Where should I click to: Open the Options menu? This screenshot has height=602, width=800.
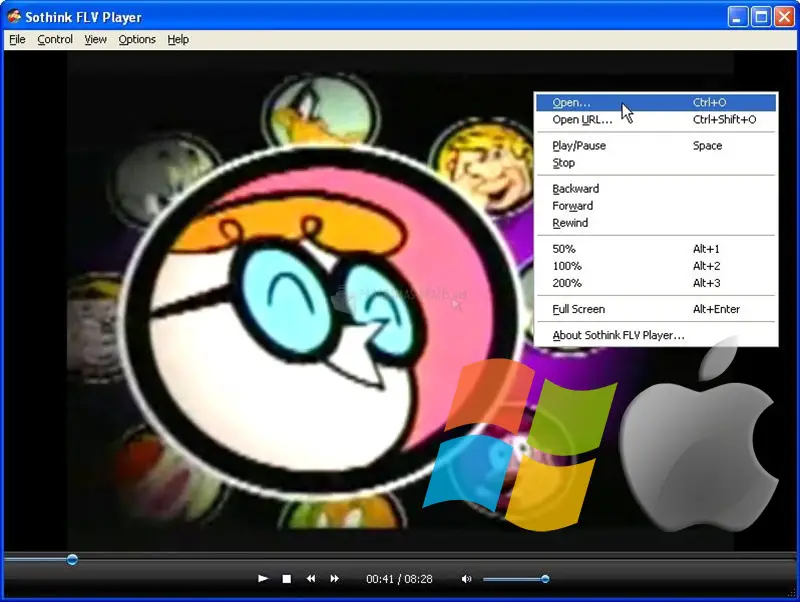(x=137, y=40)
